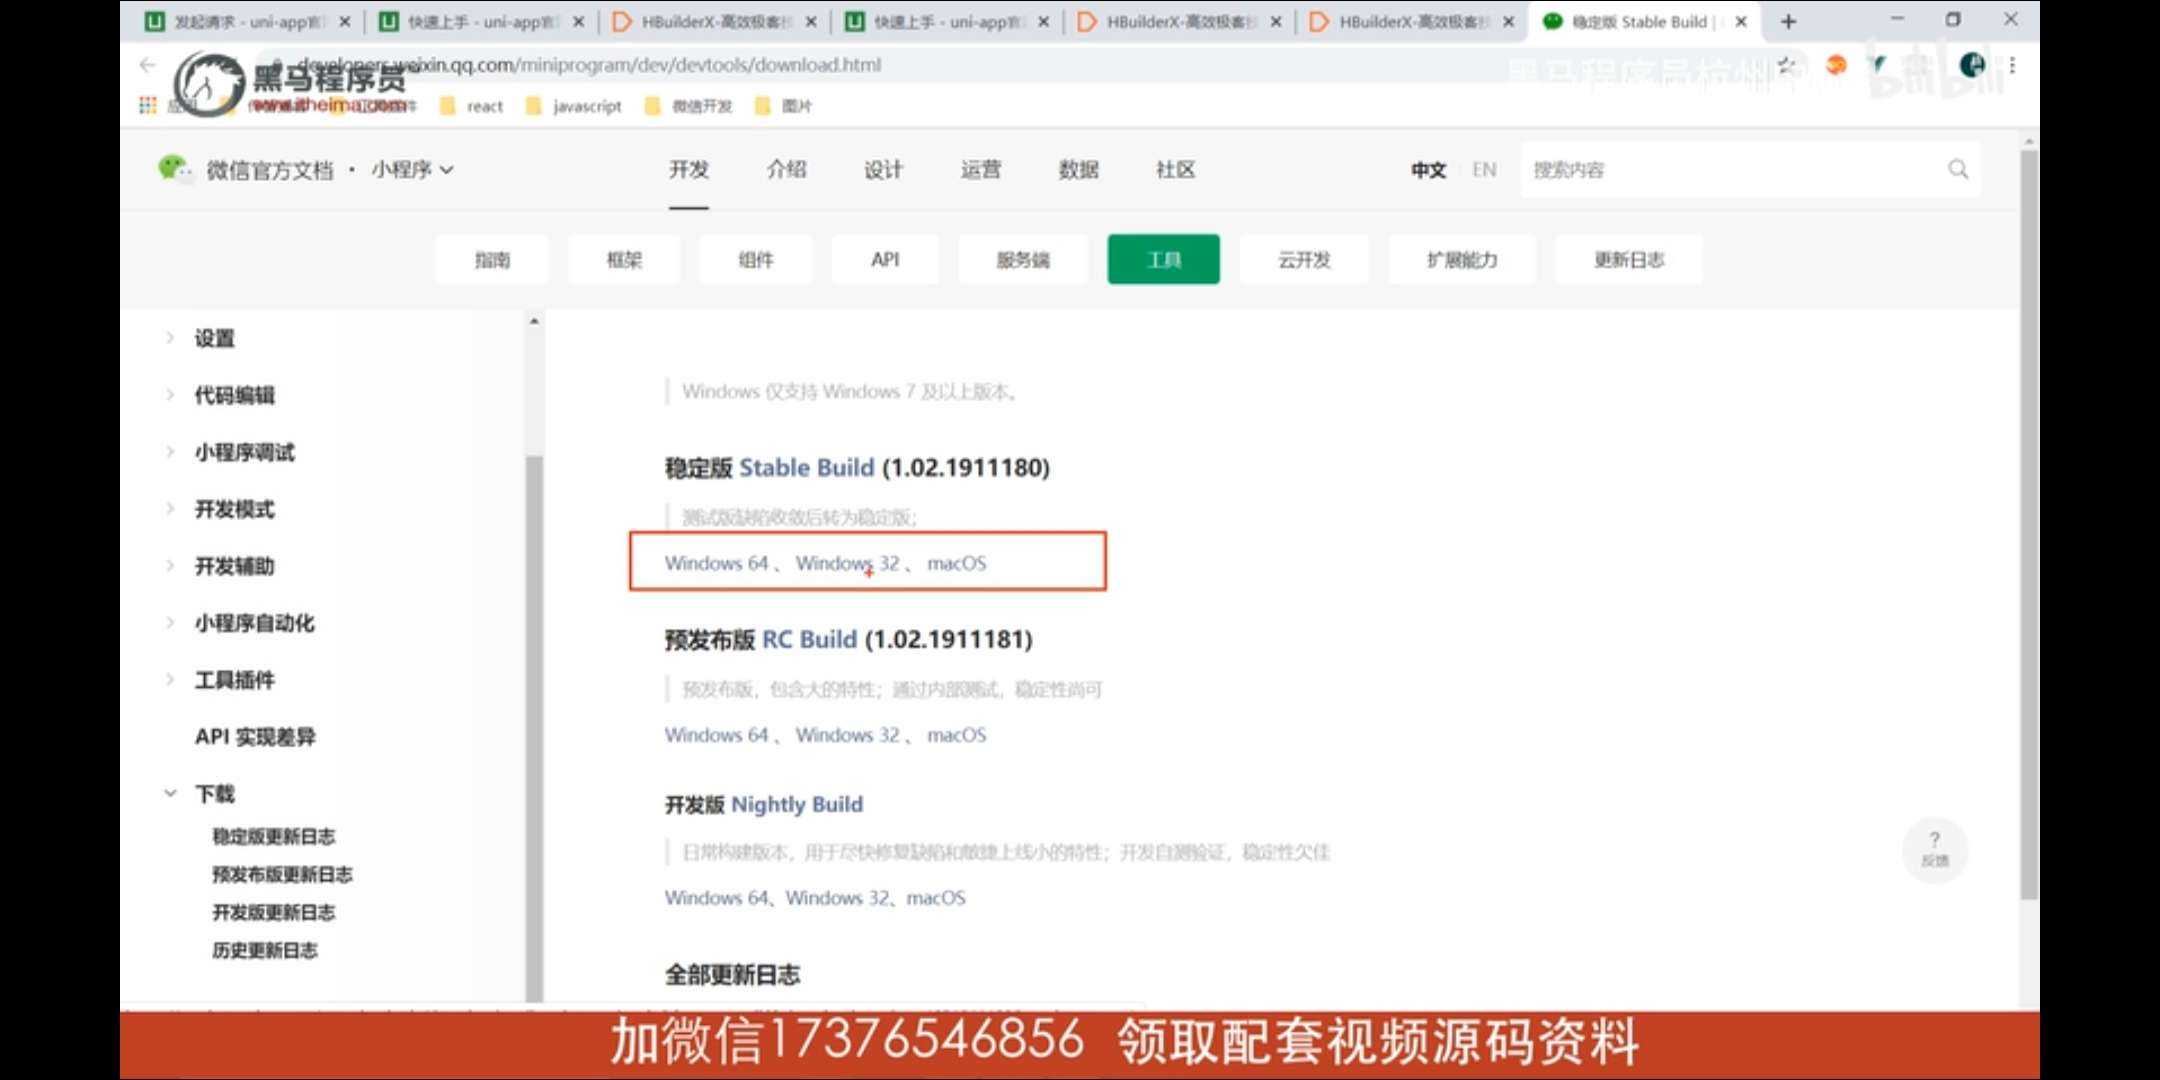Click the orange extension icon in toolbar
The height and width of the screenshot is (1080, 2160).
coord(1836,65)
